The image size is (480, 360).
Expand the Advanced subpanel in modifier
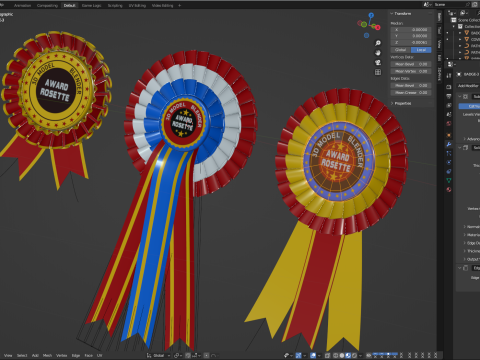[464, 139]
